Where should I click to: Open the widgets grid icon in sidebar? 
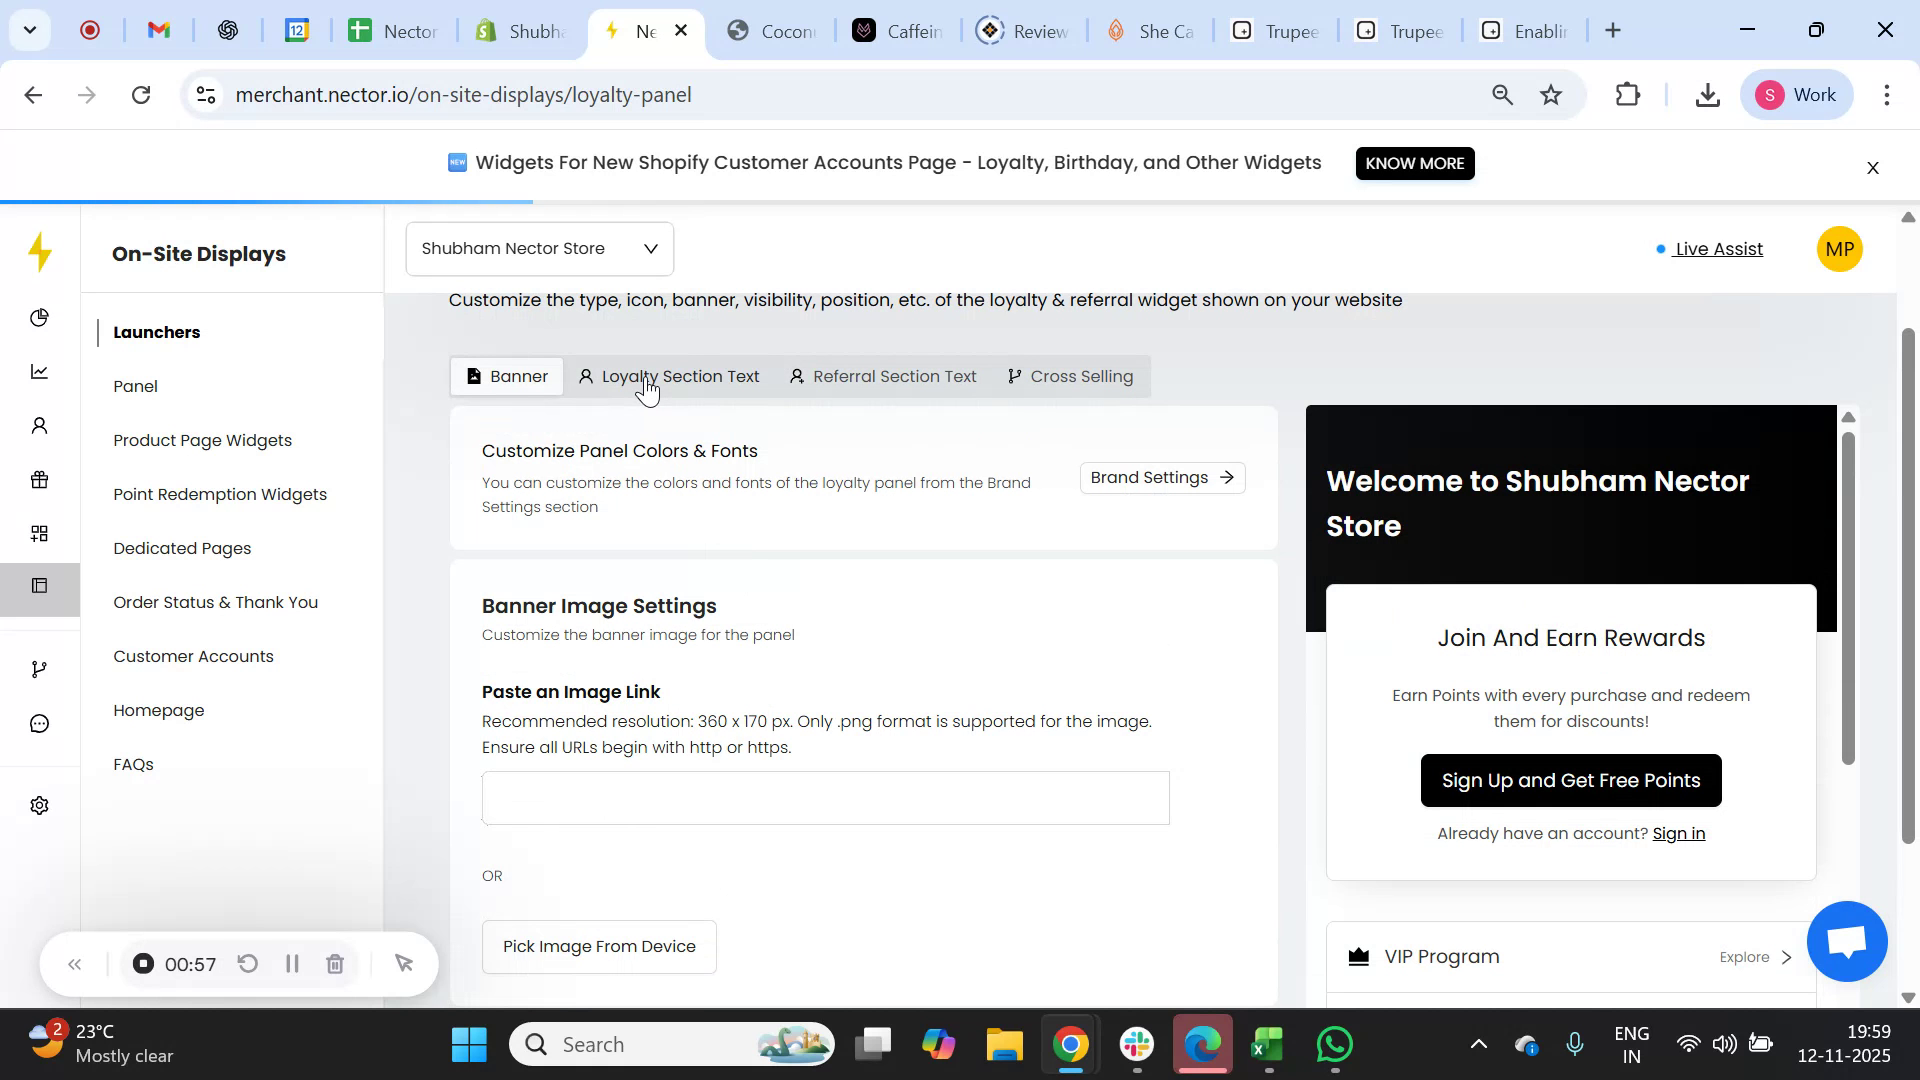click(x=39, y=533)
